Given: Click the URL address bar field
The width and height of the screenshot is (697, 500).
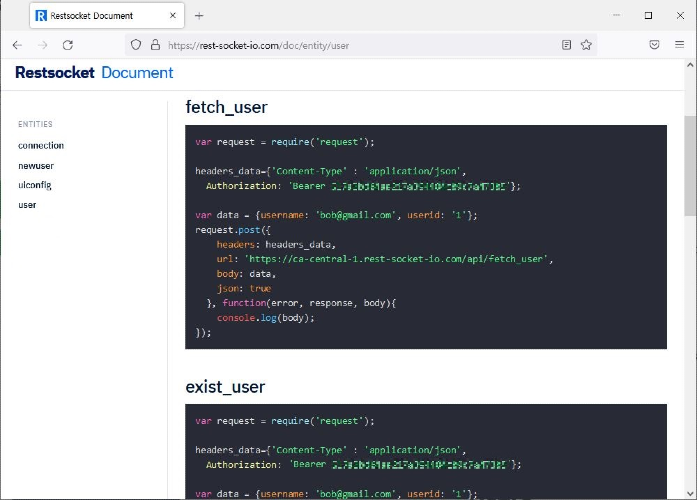Looking at the screenshot, I should coord(350,45).
